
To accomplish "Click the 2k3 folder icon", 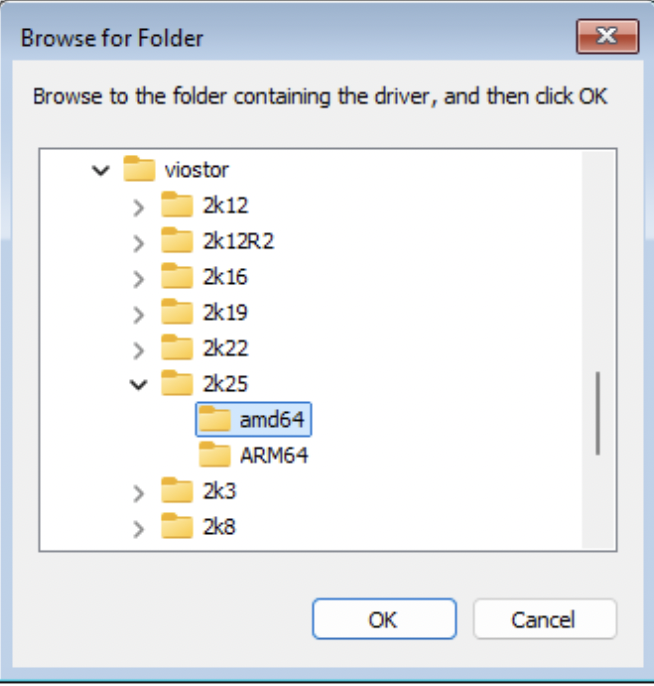I will [177, 491].
